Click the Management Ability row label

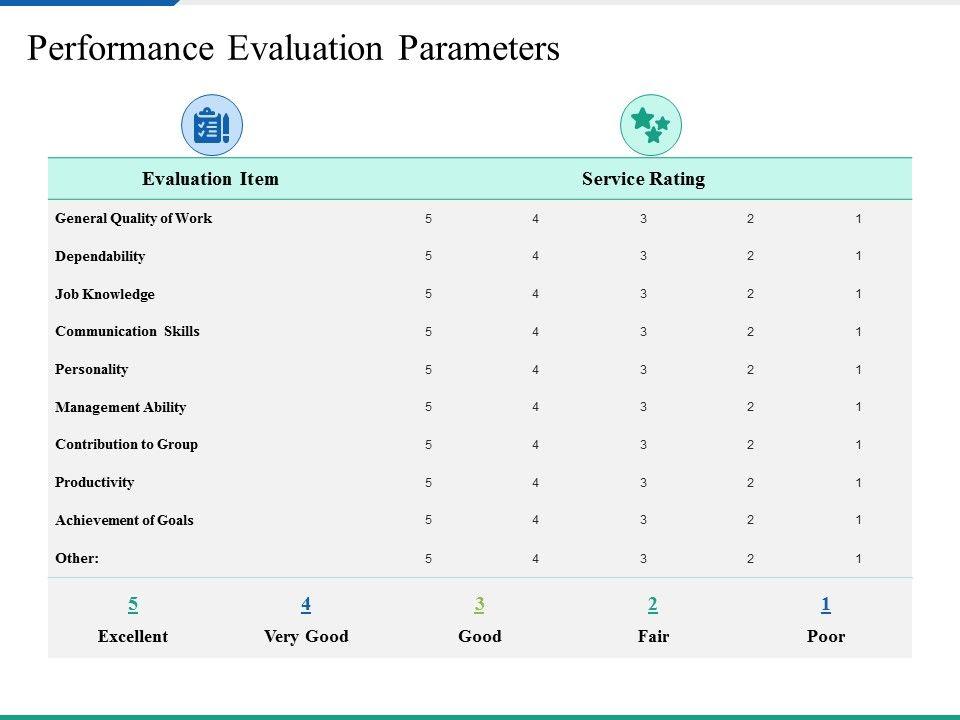click(121, 407)
